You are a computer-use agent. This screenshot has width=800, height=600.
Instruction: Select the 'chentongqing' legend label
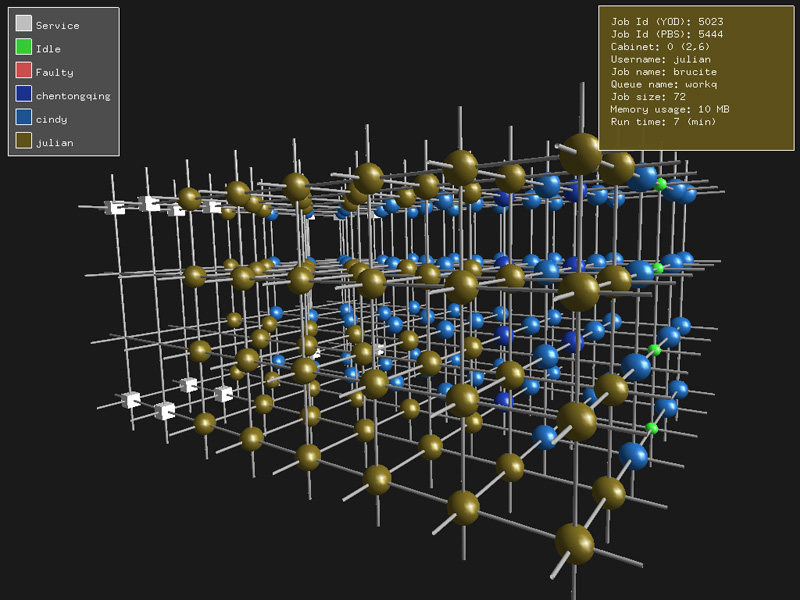[x=73, y=96]
